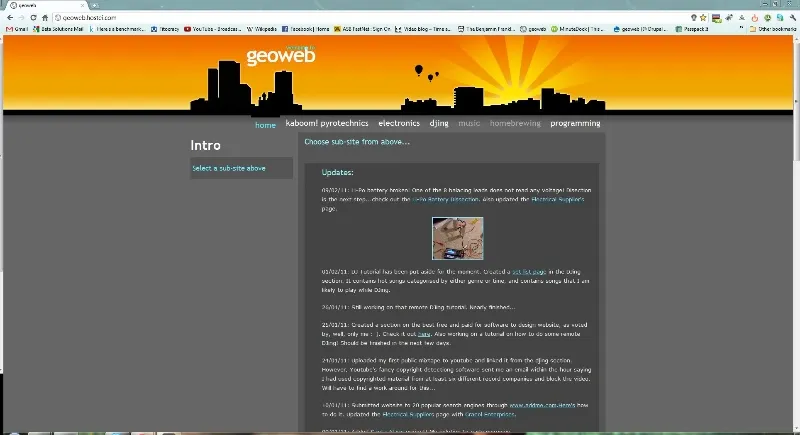Expand the Other bookmarks folder
800x435 pixels.
click(x=773, y=30)
